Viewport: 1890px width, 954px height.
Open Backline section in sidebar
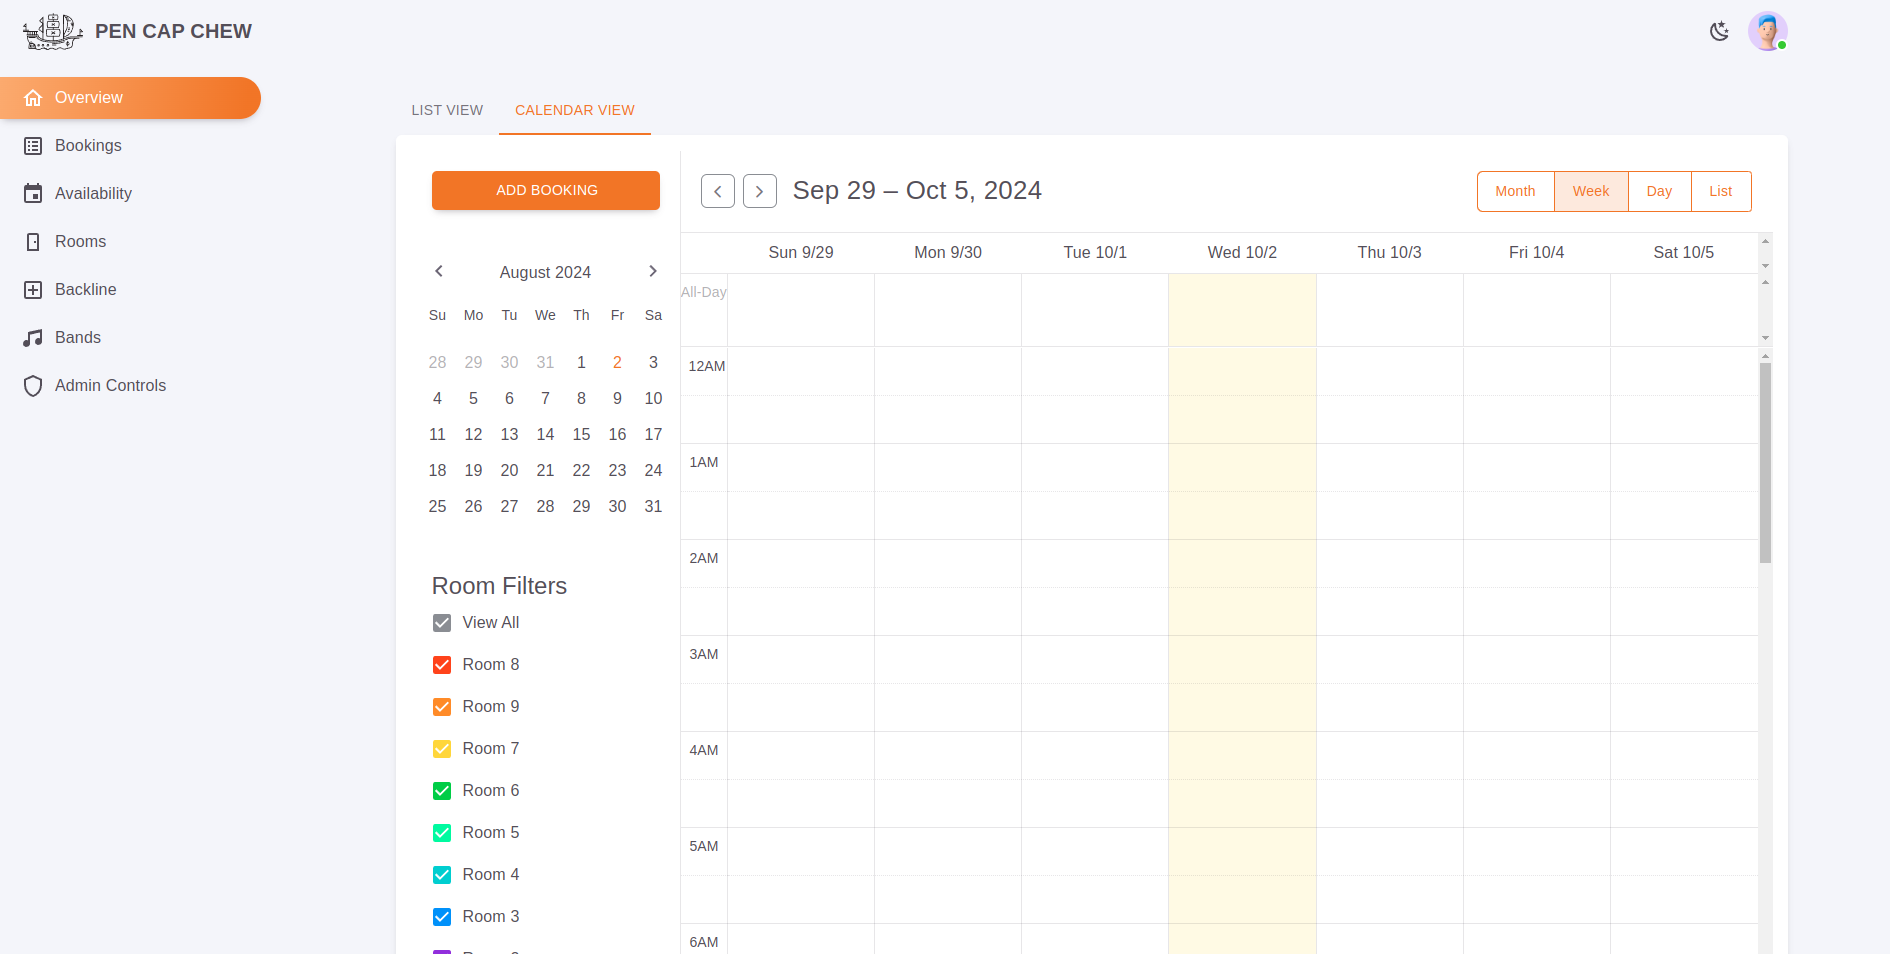(x=85, y=290)
